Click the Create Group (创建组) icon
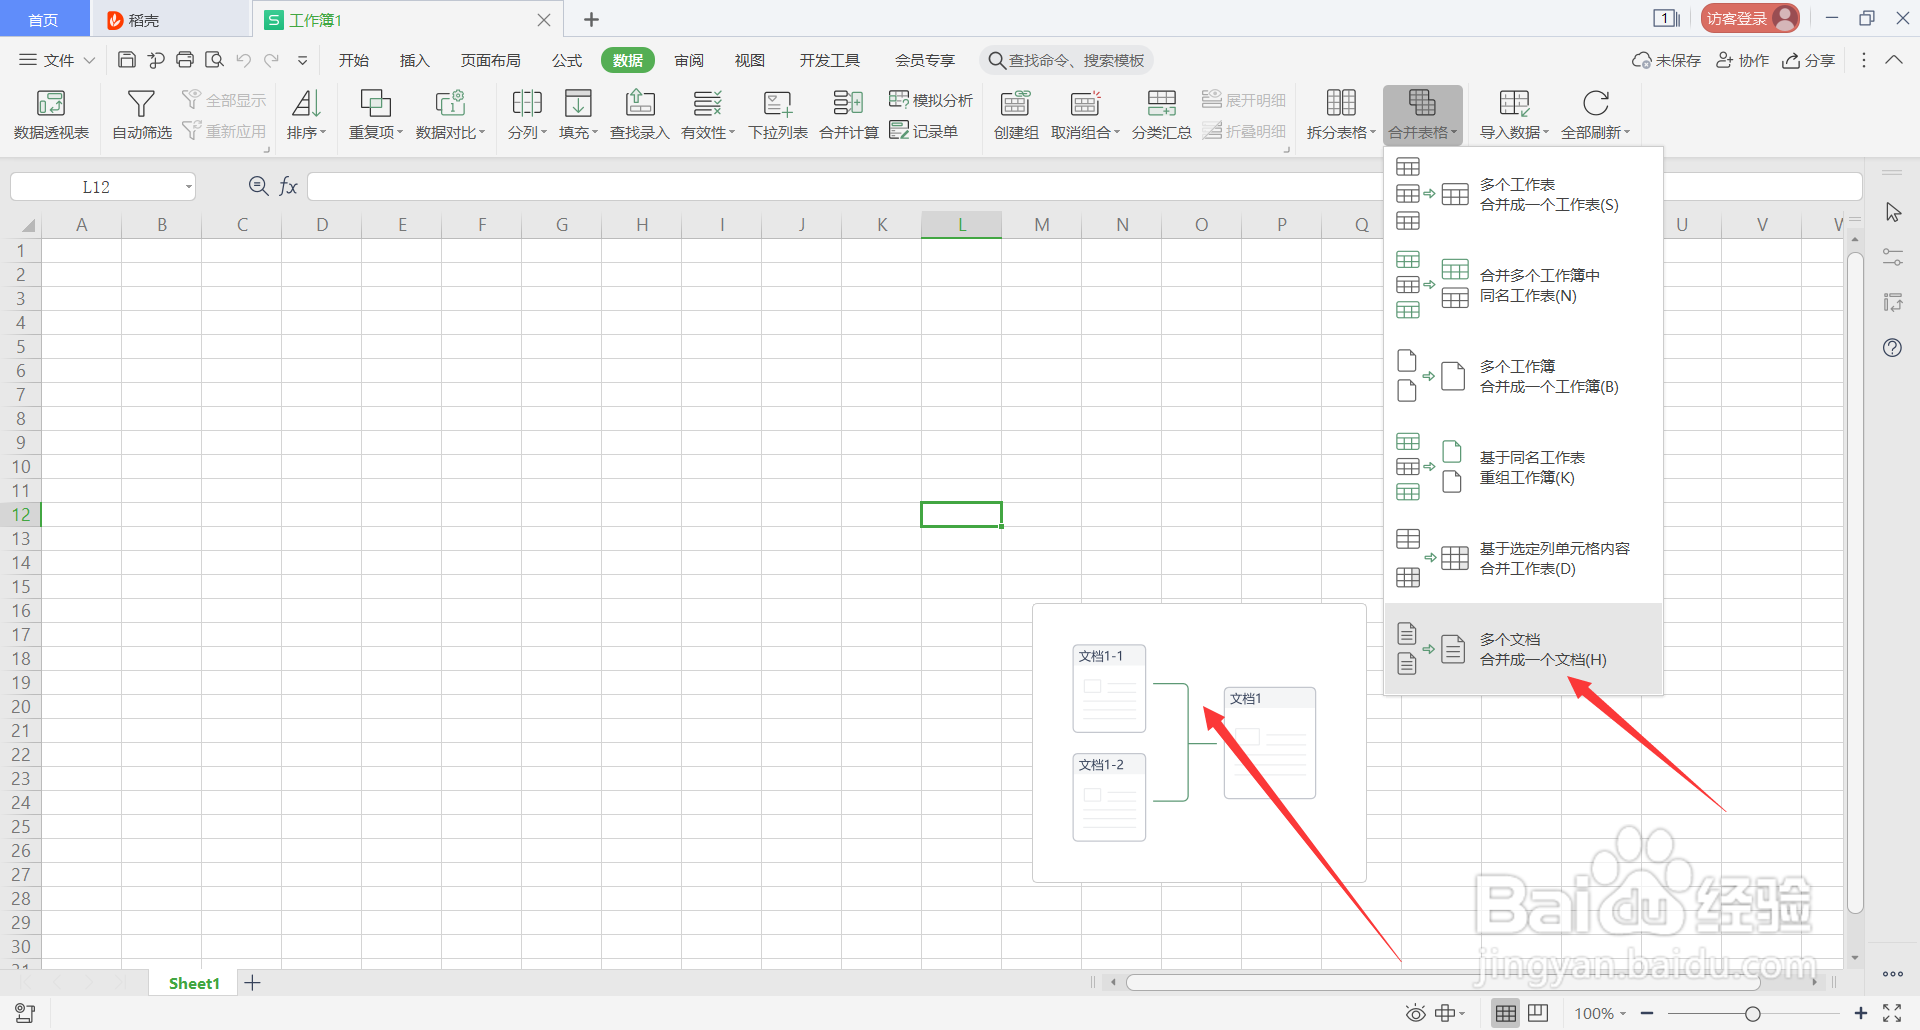This screenshot has height=1030, width=1920. coord(1015,103)
